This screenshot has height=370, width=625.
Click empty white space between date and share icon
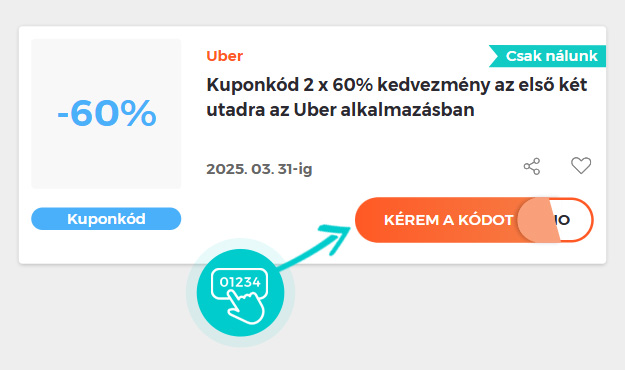pos(417,168)
